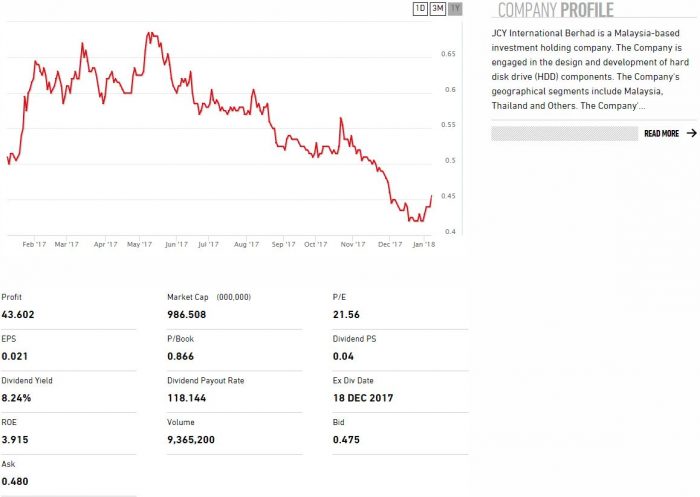Click the Ex Div Date value
Image resolution: width=700 pixels, height=497 pixels.
(363, 398)
